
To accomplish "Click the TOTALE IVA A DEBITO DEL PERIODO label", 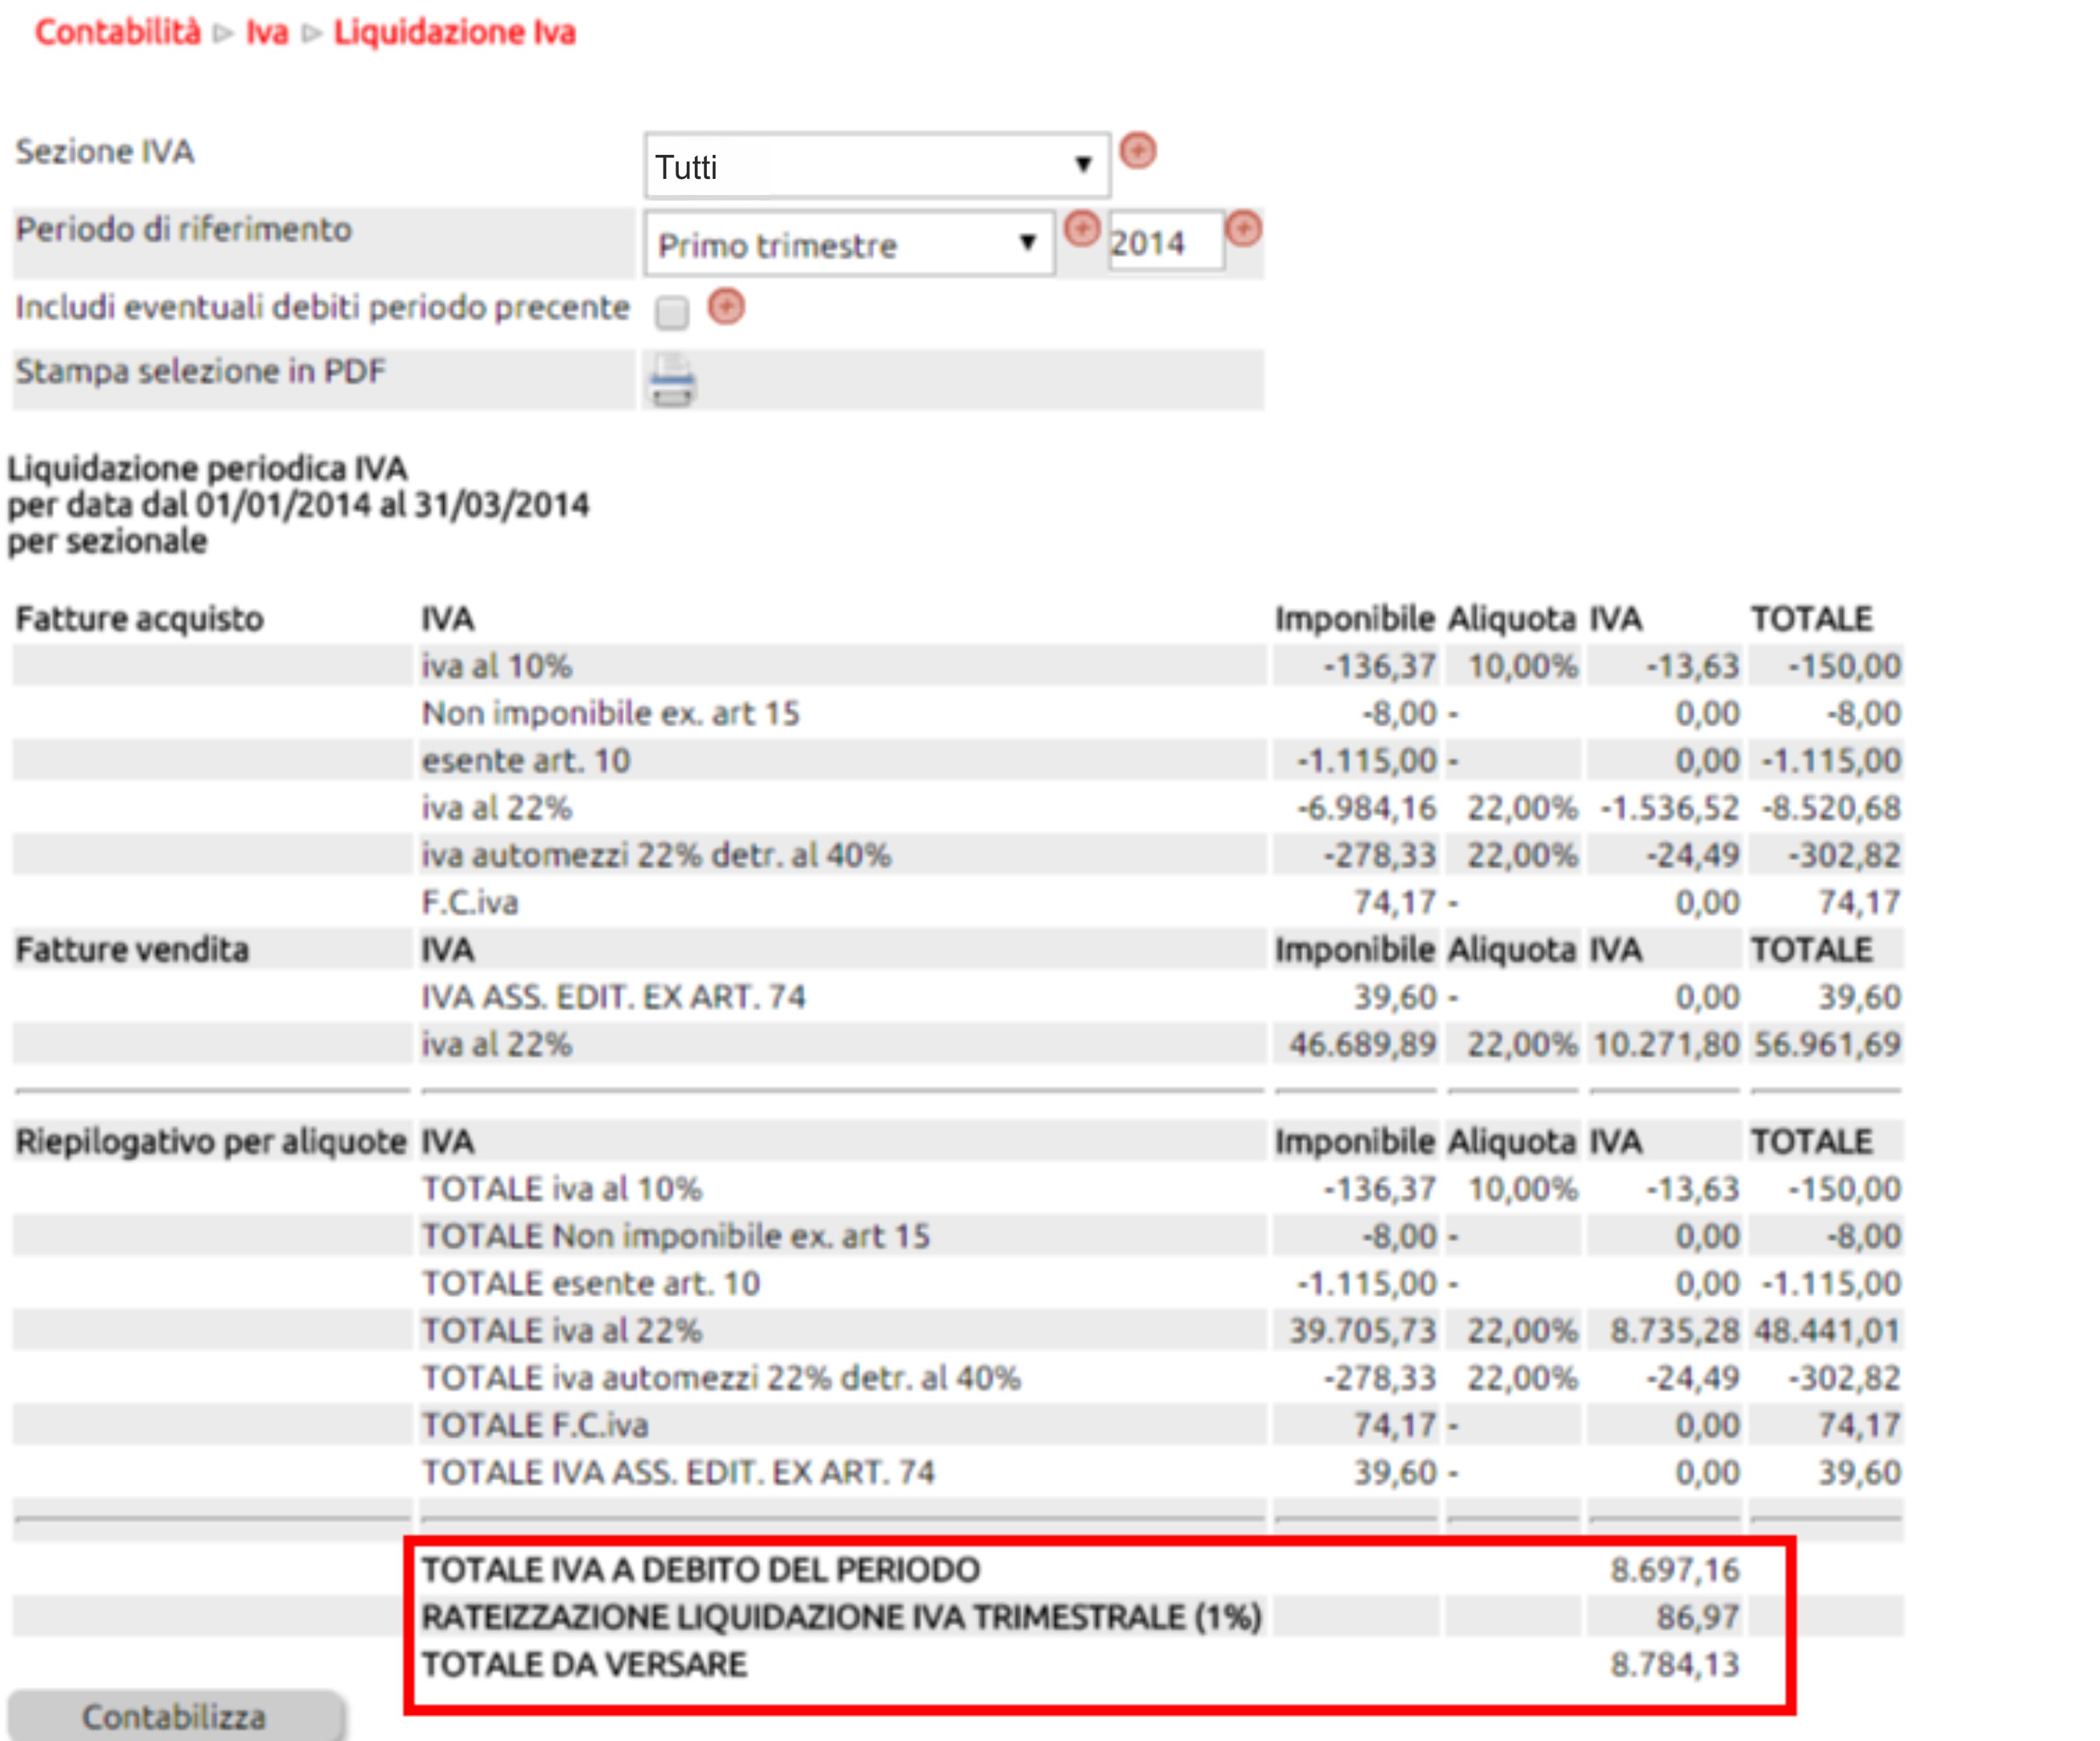I will (701, 1570).
